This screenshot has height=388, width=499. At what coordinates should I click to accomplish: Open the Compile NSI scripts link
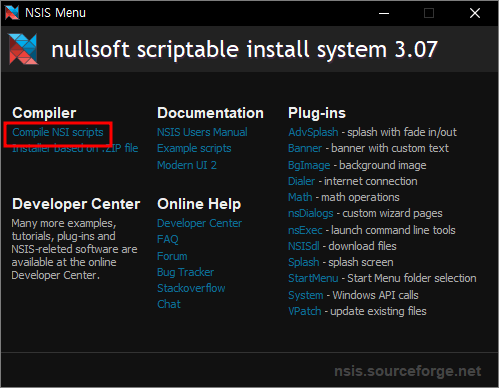click(x=58, y=132)
